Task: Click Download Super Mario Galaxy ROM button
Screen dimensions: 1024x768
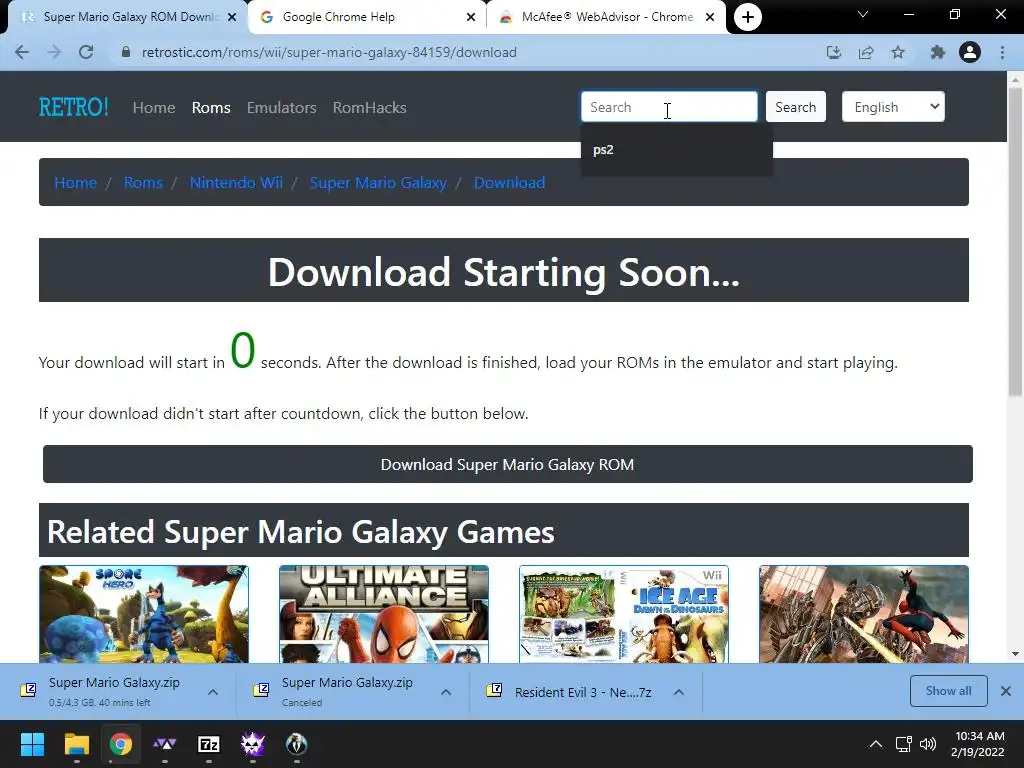Action: coord(507,464)
